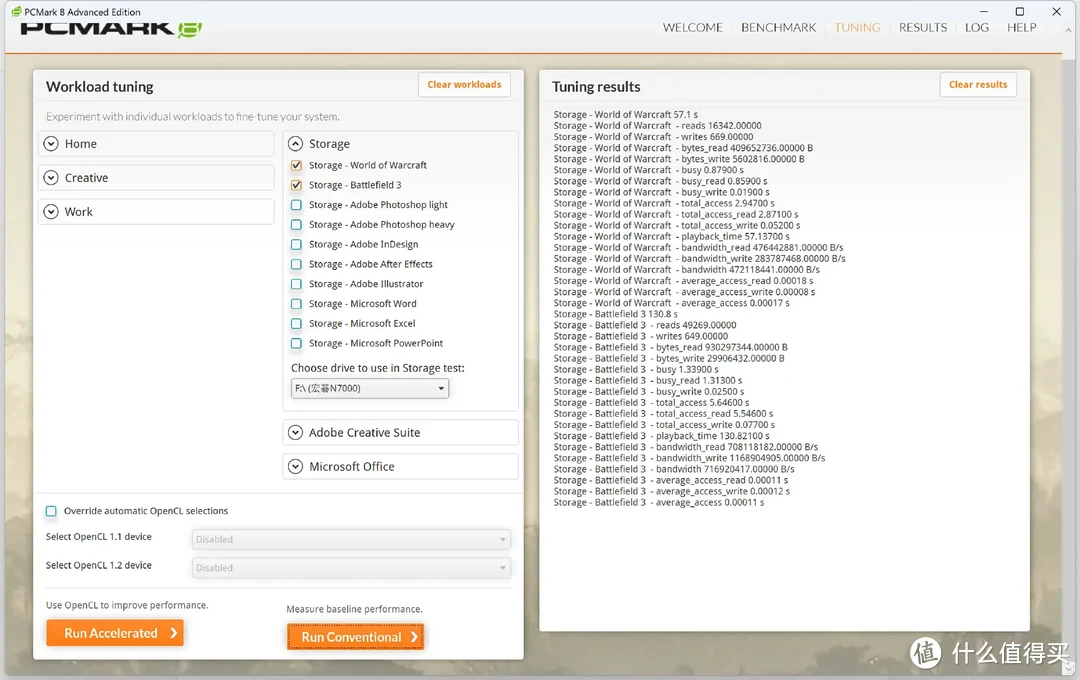Click the PCMark 8 logo
The image size is (1080, 680).
[111, 29]
